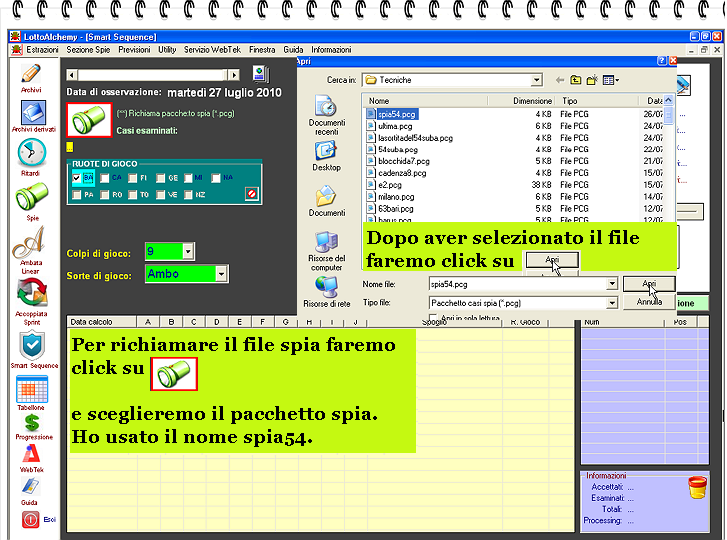Open Risorse di rete in dialog
Screen dimensions: 727x540
point(326,292)
